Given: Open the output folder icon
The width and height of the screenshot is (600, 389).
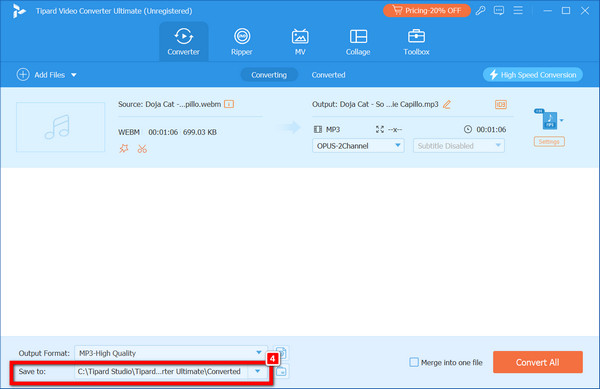Looking at the screenshot, I should (281, 371).
